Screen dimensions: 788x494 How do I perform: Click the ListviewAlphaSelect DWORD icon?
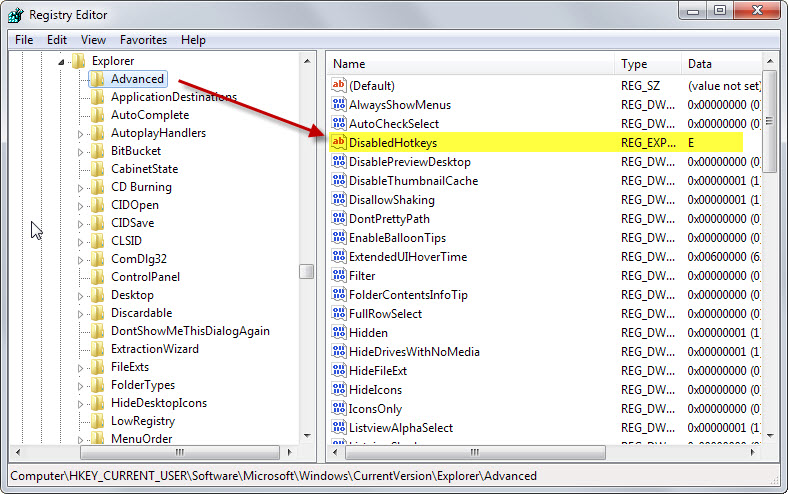click(x=339, y=428)
